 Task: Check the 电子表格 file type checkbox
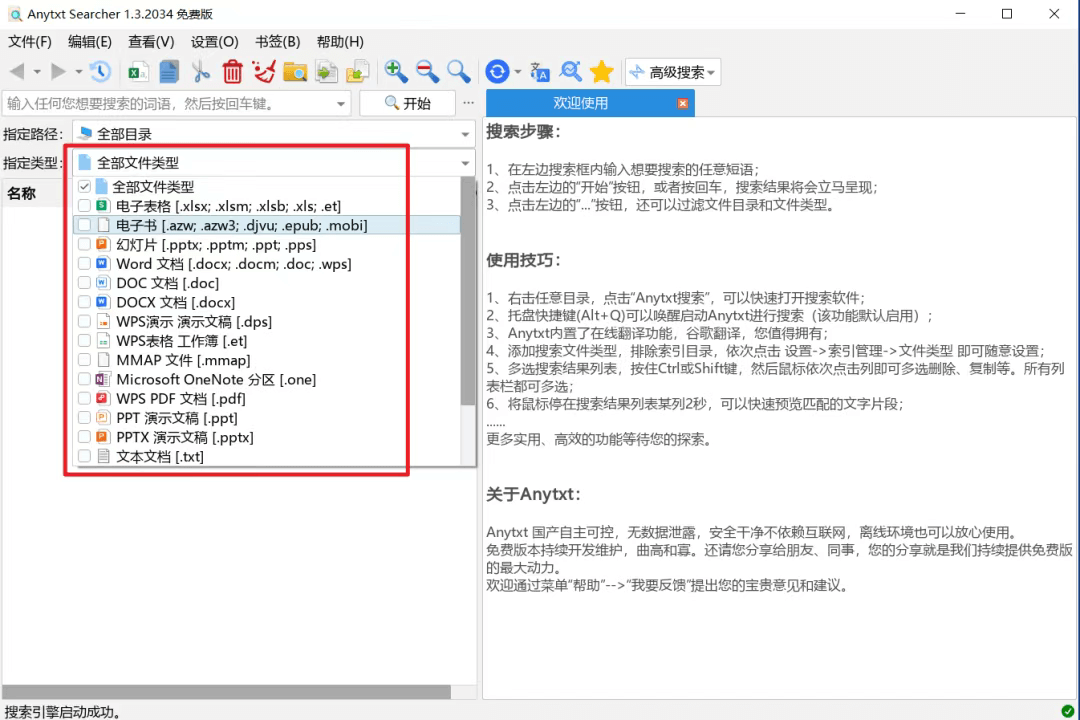tap(84, 206)
